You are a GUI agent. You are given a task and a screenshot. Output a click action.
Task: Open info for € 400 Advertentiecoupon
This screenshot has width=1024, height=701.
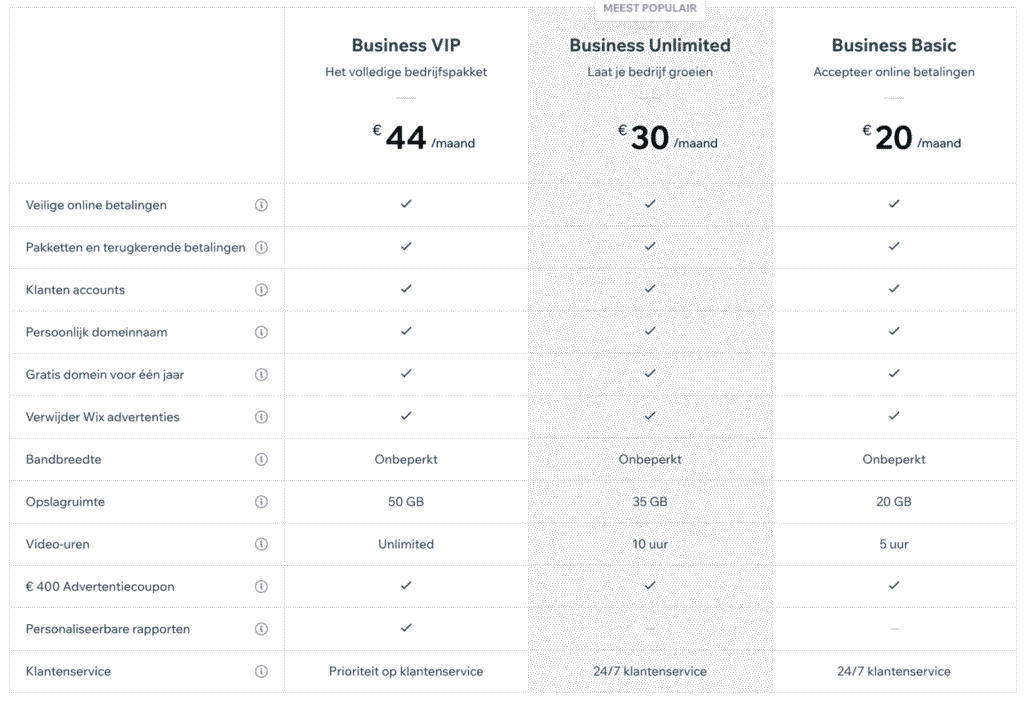pyautogui.click(x=261, y=586)
